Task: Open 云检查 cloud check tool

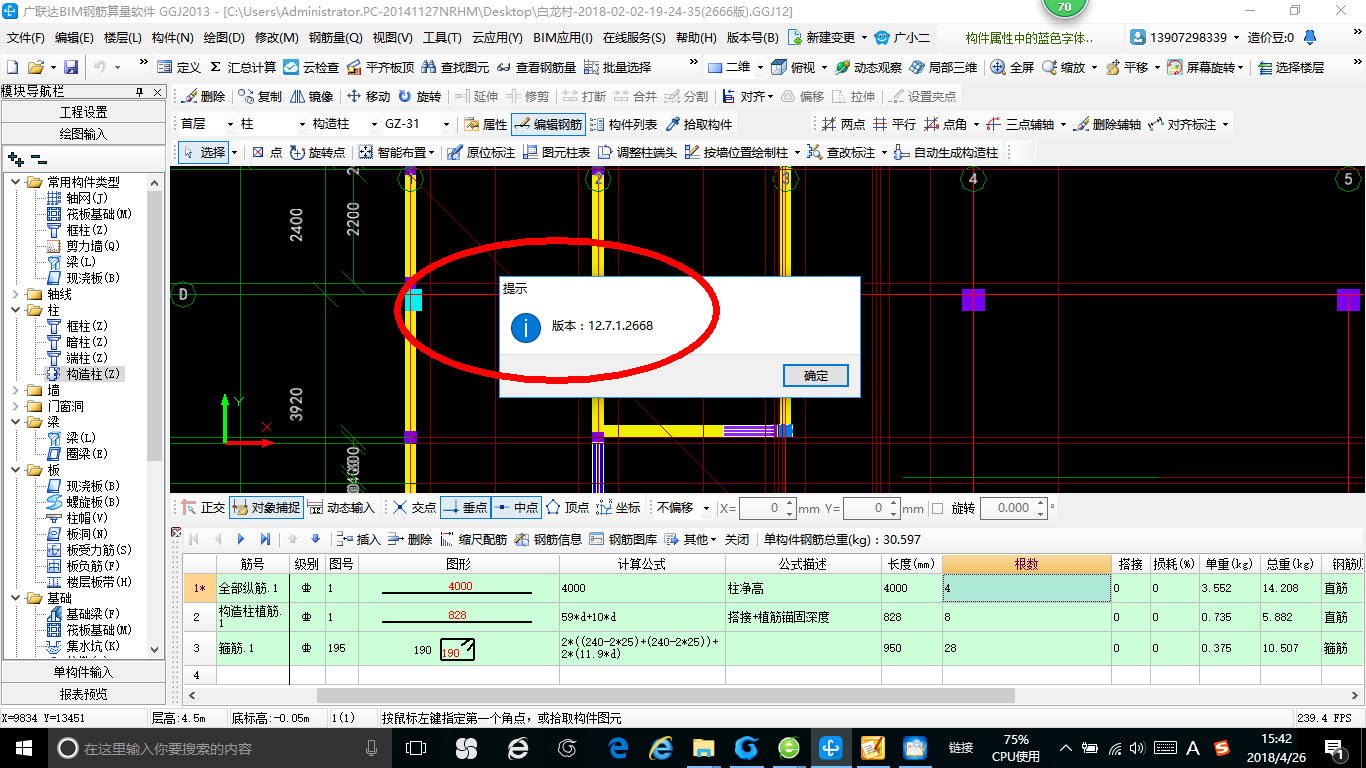Action: 311,67
